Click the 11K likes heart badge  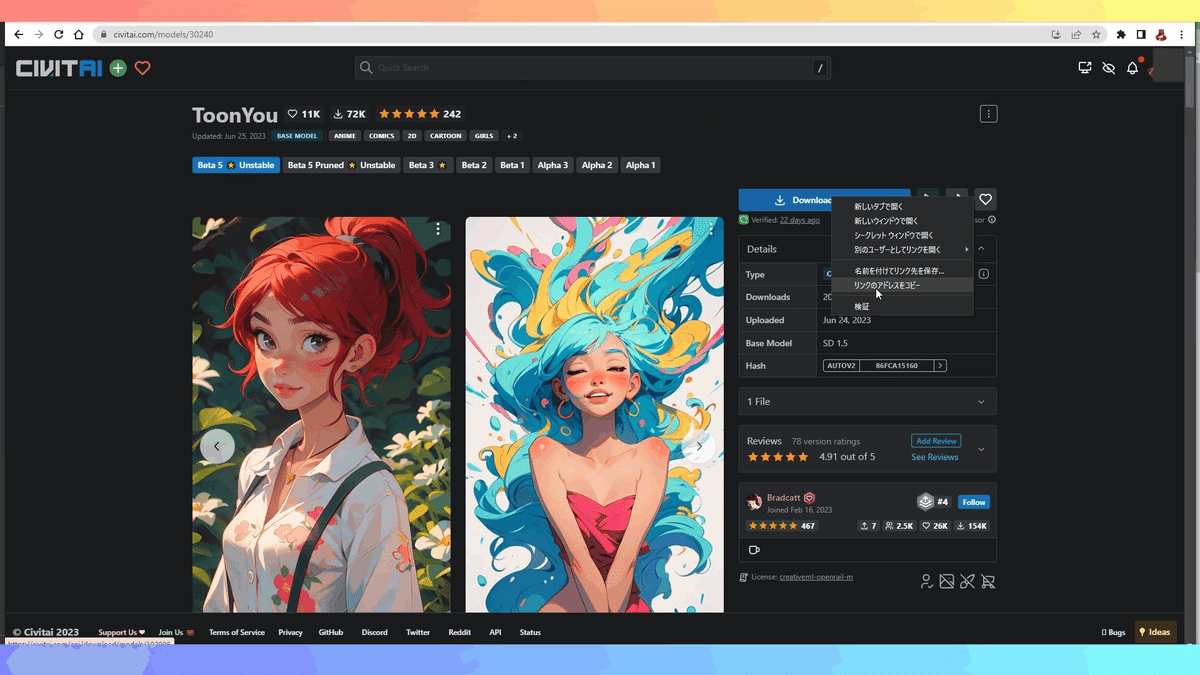point(304,114)
